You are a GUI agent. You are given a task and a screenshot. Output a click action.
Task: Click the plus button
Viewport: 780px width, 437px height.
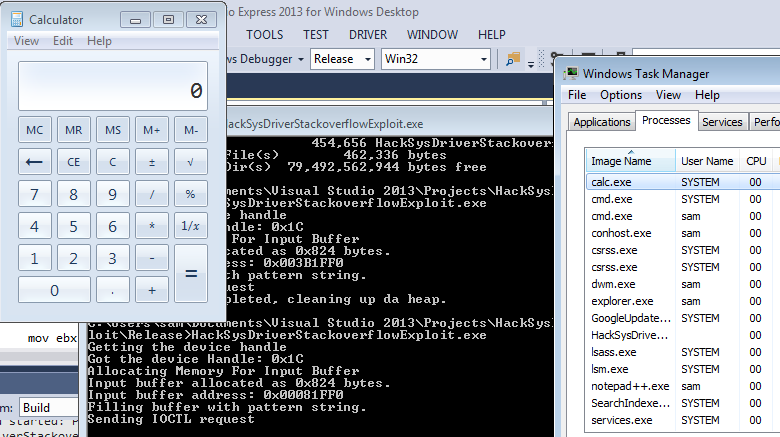(x=152, y=290)
